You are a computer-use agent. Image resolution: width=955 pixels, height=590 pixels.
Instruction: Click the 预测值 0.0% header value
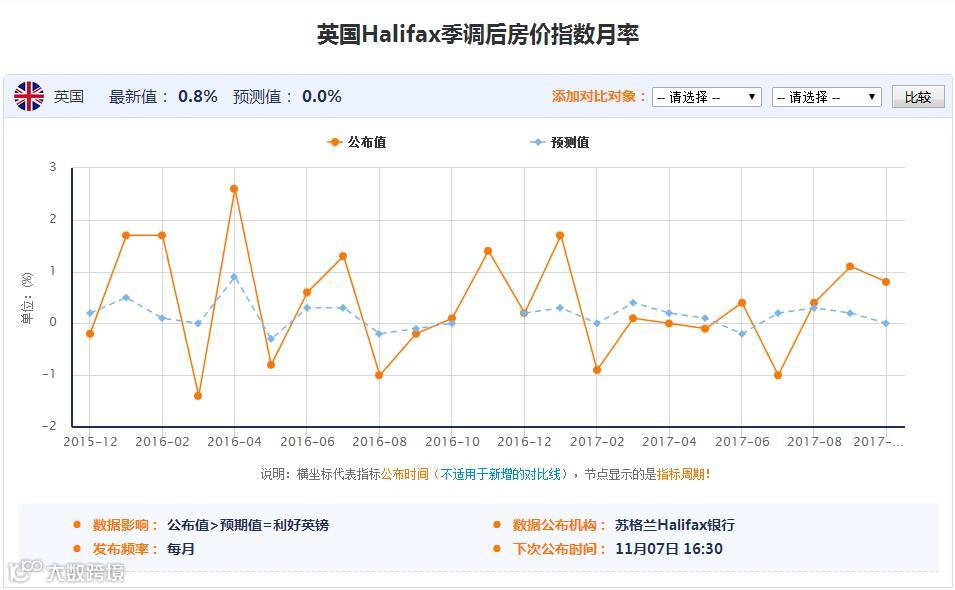[322, 96]
